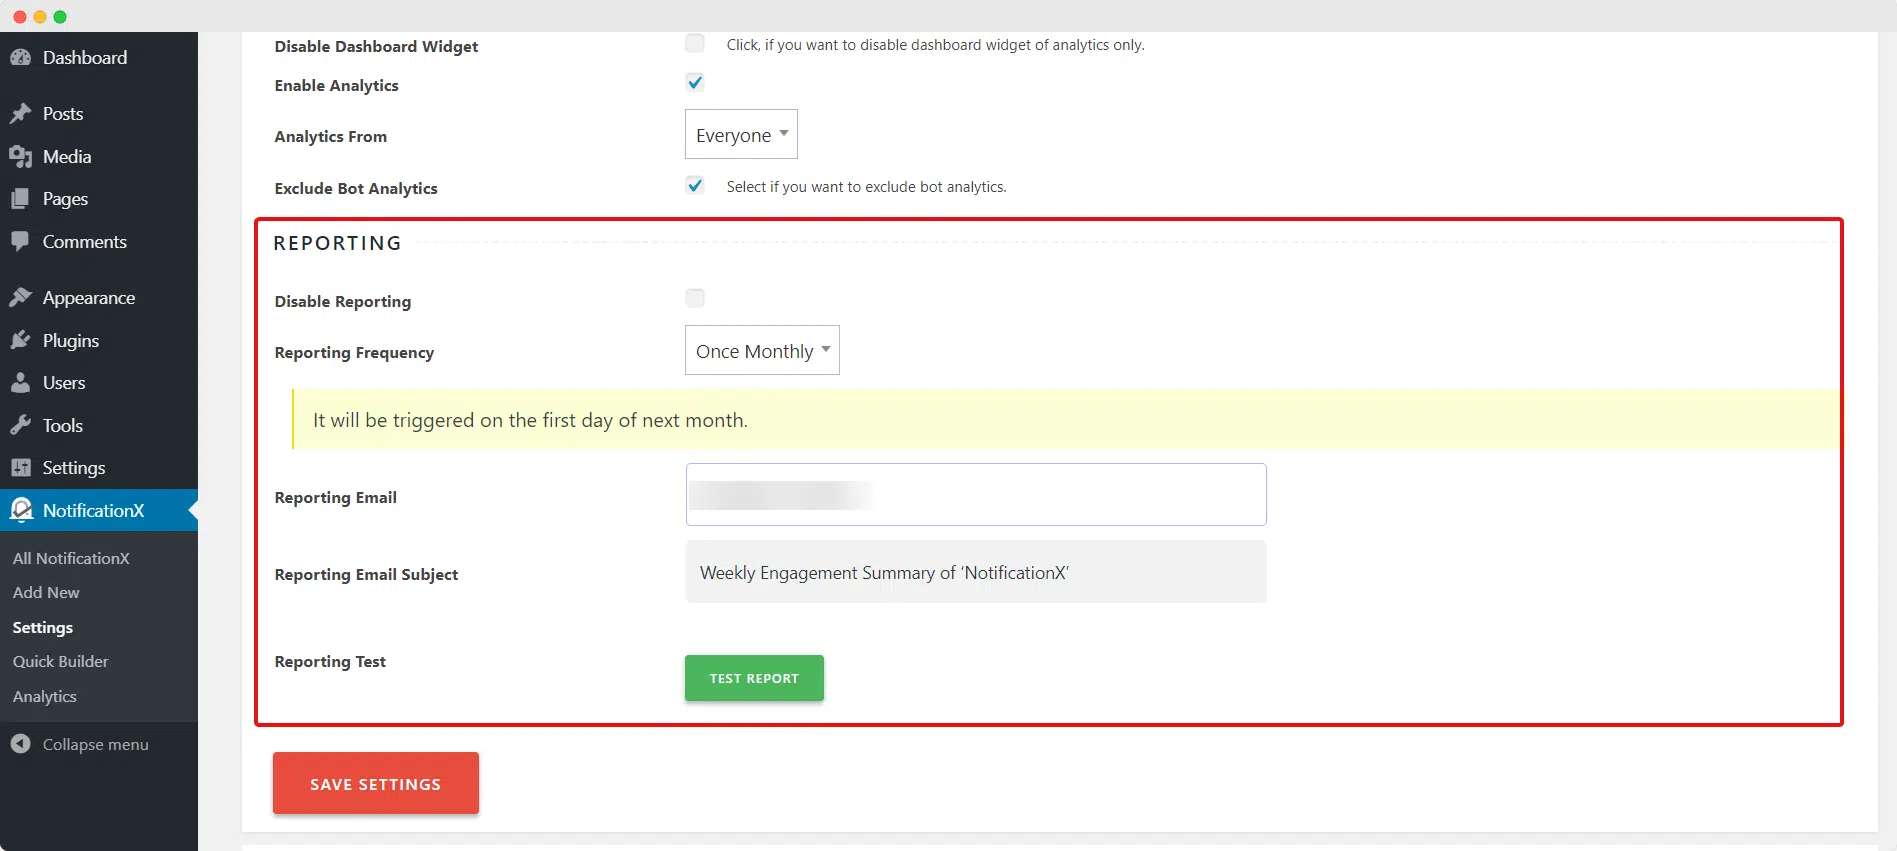The image size is (1897, 851).
Task: Click the Dashboard gauge icon
Action: (21, 58)
